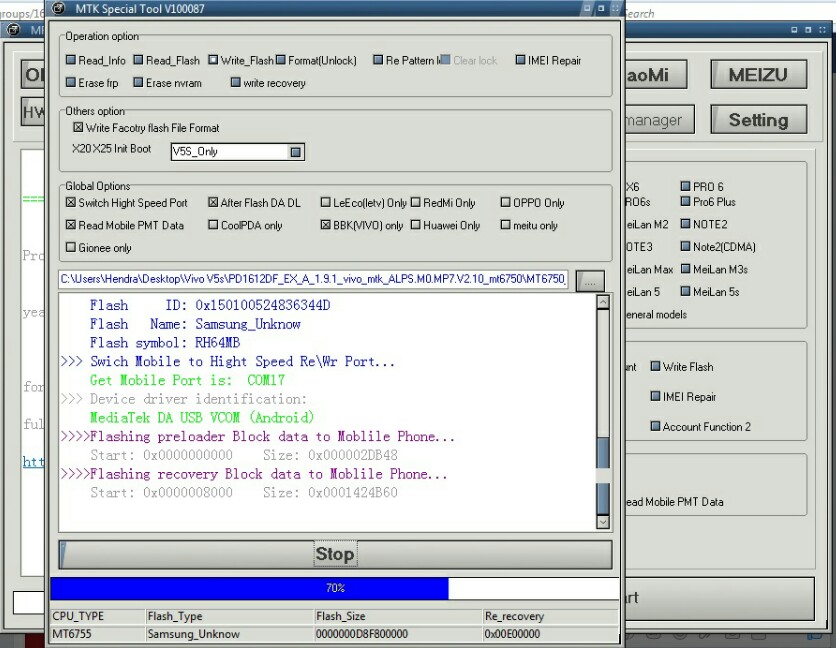Check the Read_Info operation box
This screenshot has height=648, width=836.
coord(70,60)
